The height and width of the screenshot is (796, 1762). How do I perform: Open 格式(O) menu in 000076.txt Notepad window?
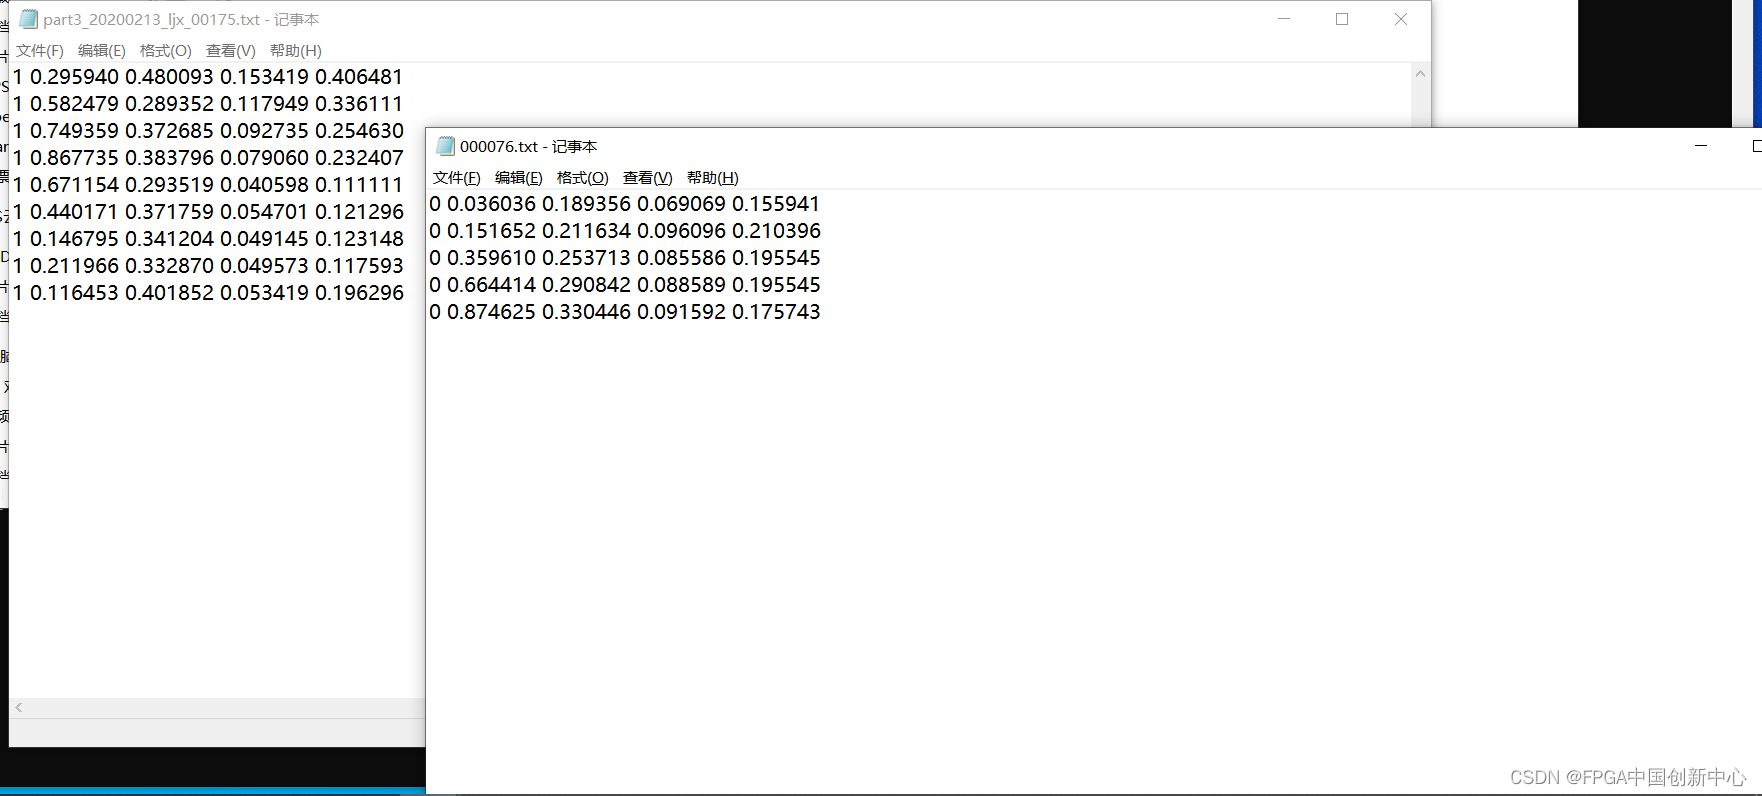pyautogui.click(x=583, y=178)
